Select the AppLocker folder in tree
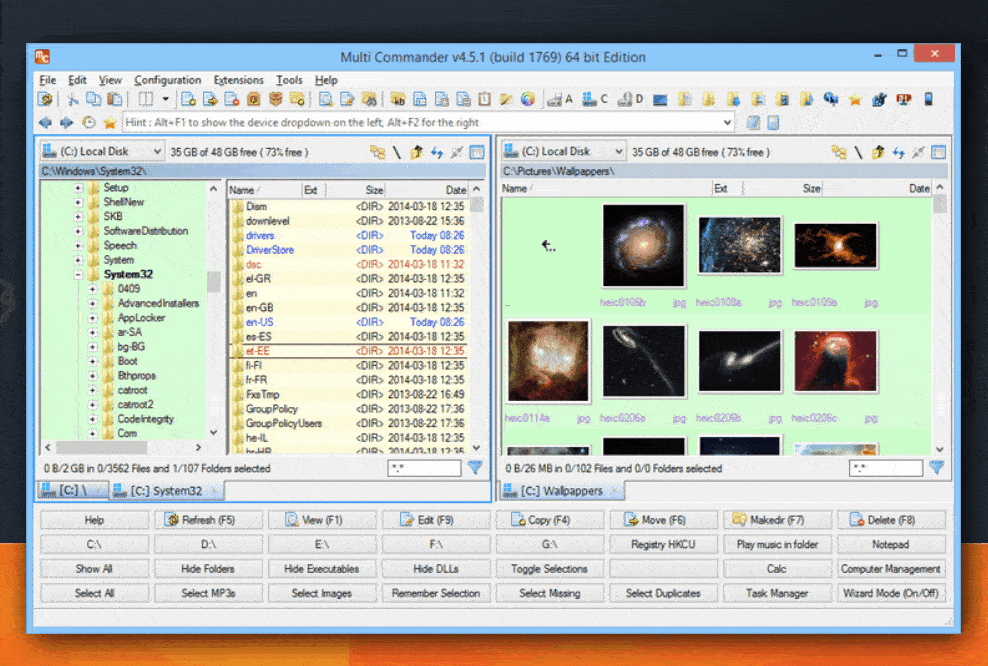Screen dimensions: 988x666 click(141, 318)
